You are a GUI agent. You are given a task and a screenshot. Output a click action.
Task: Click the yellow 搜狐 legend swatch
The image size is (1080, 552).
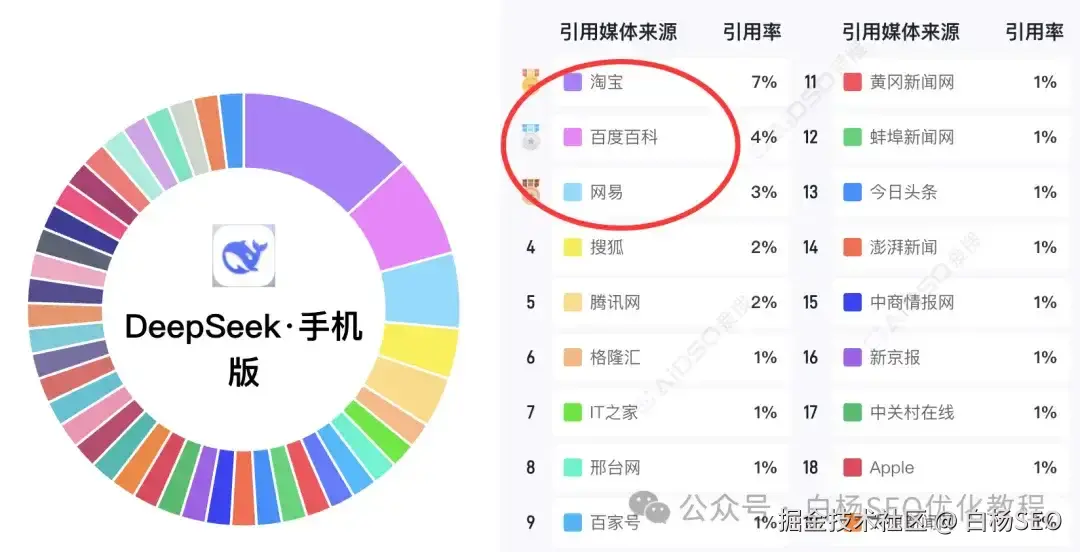coord(573,247)
